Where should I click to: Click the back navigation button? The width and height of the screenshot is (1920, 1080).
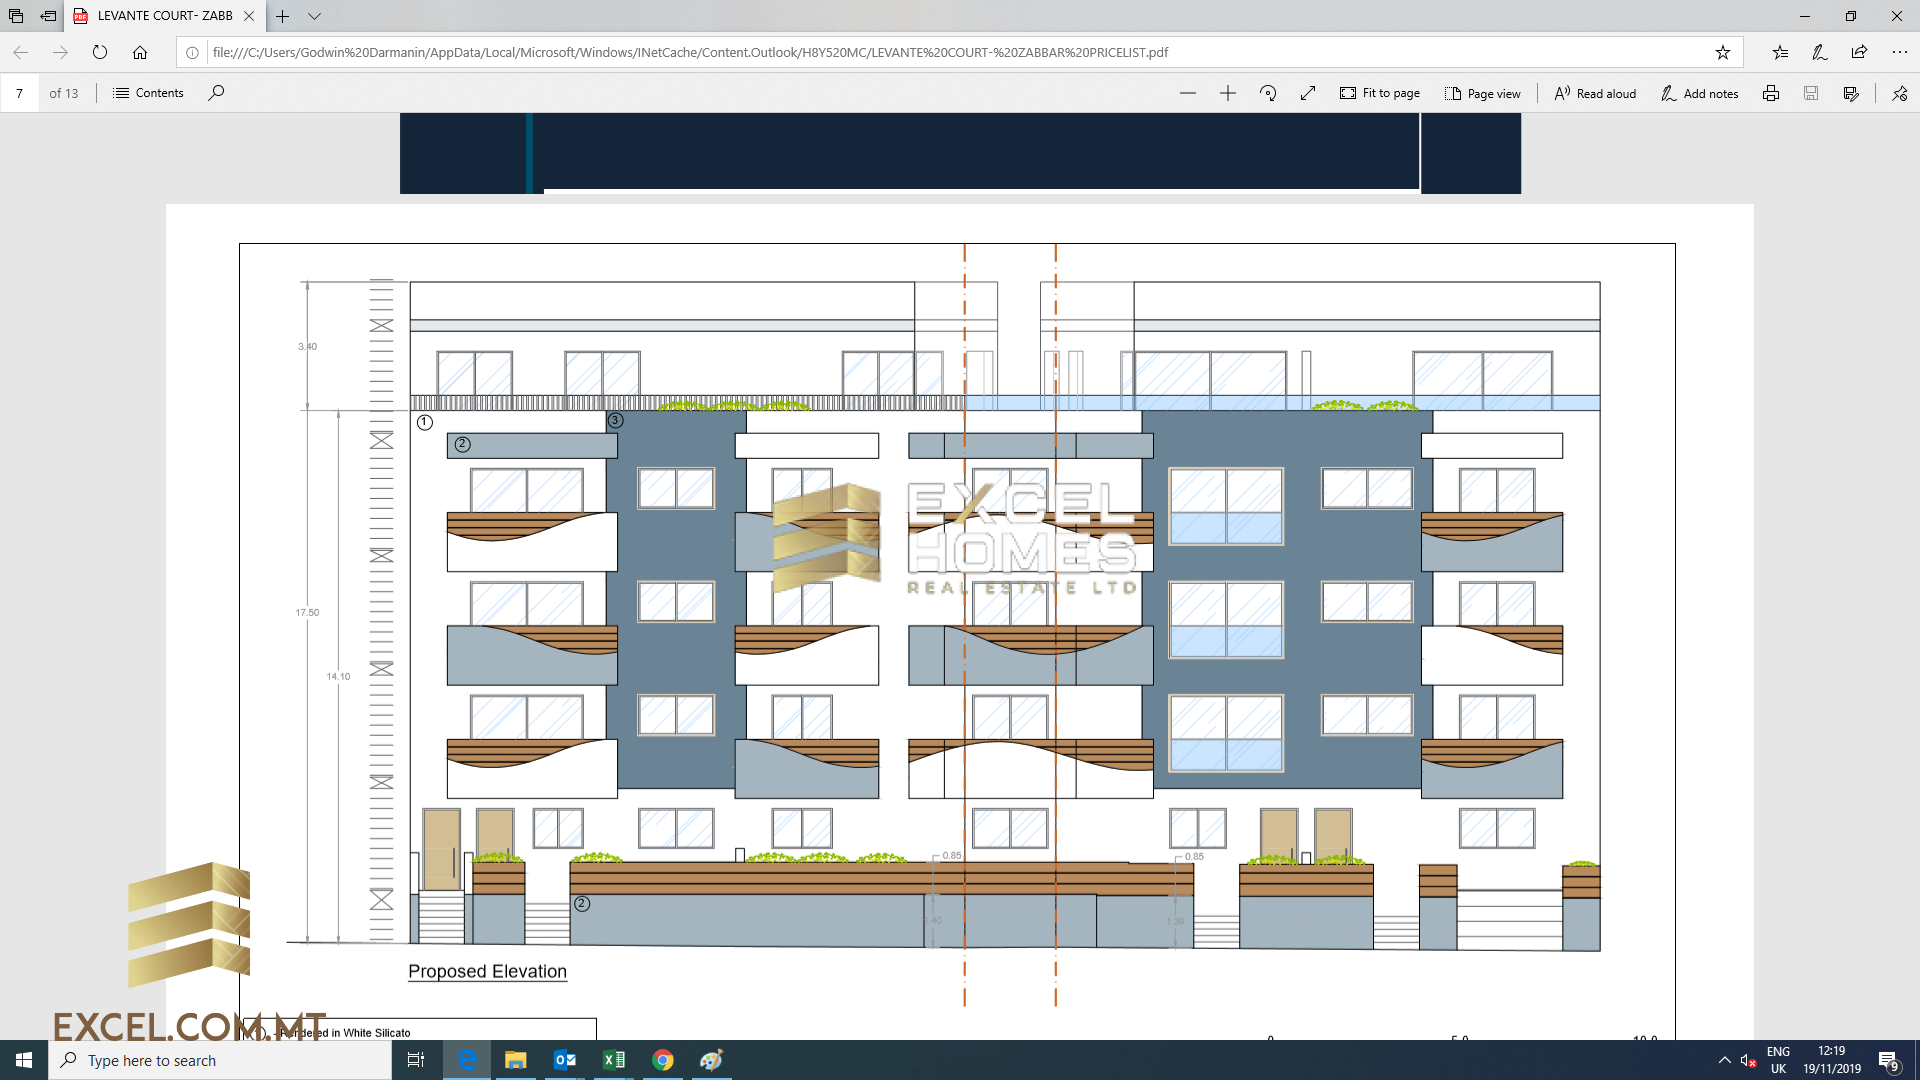click(x=25, y=51)
